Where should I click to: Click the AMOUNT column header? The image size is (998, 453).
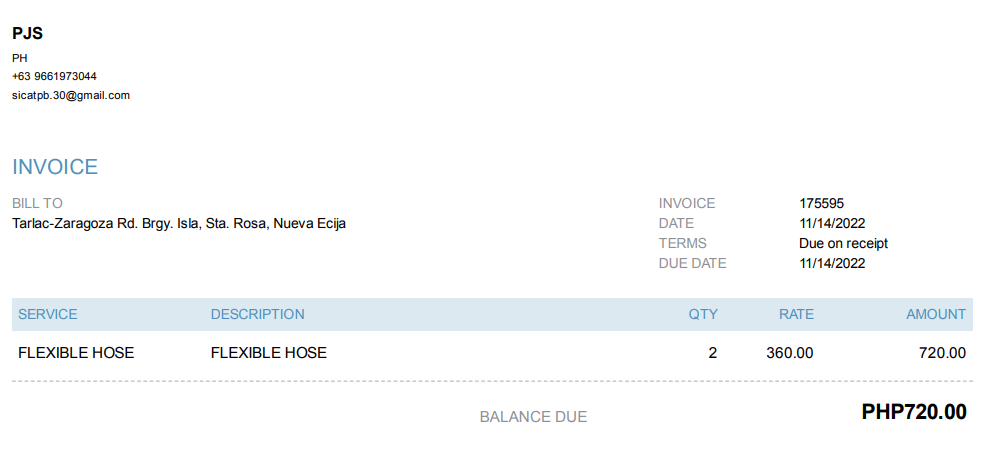point(936,314)
